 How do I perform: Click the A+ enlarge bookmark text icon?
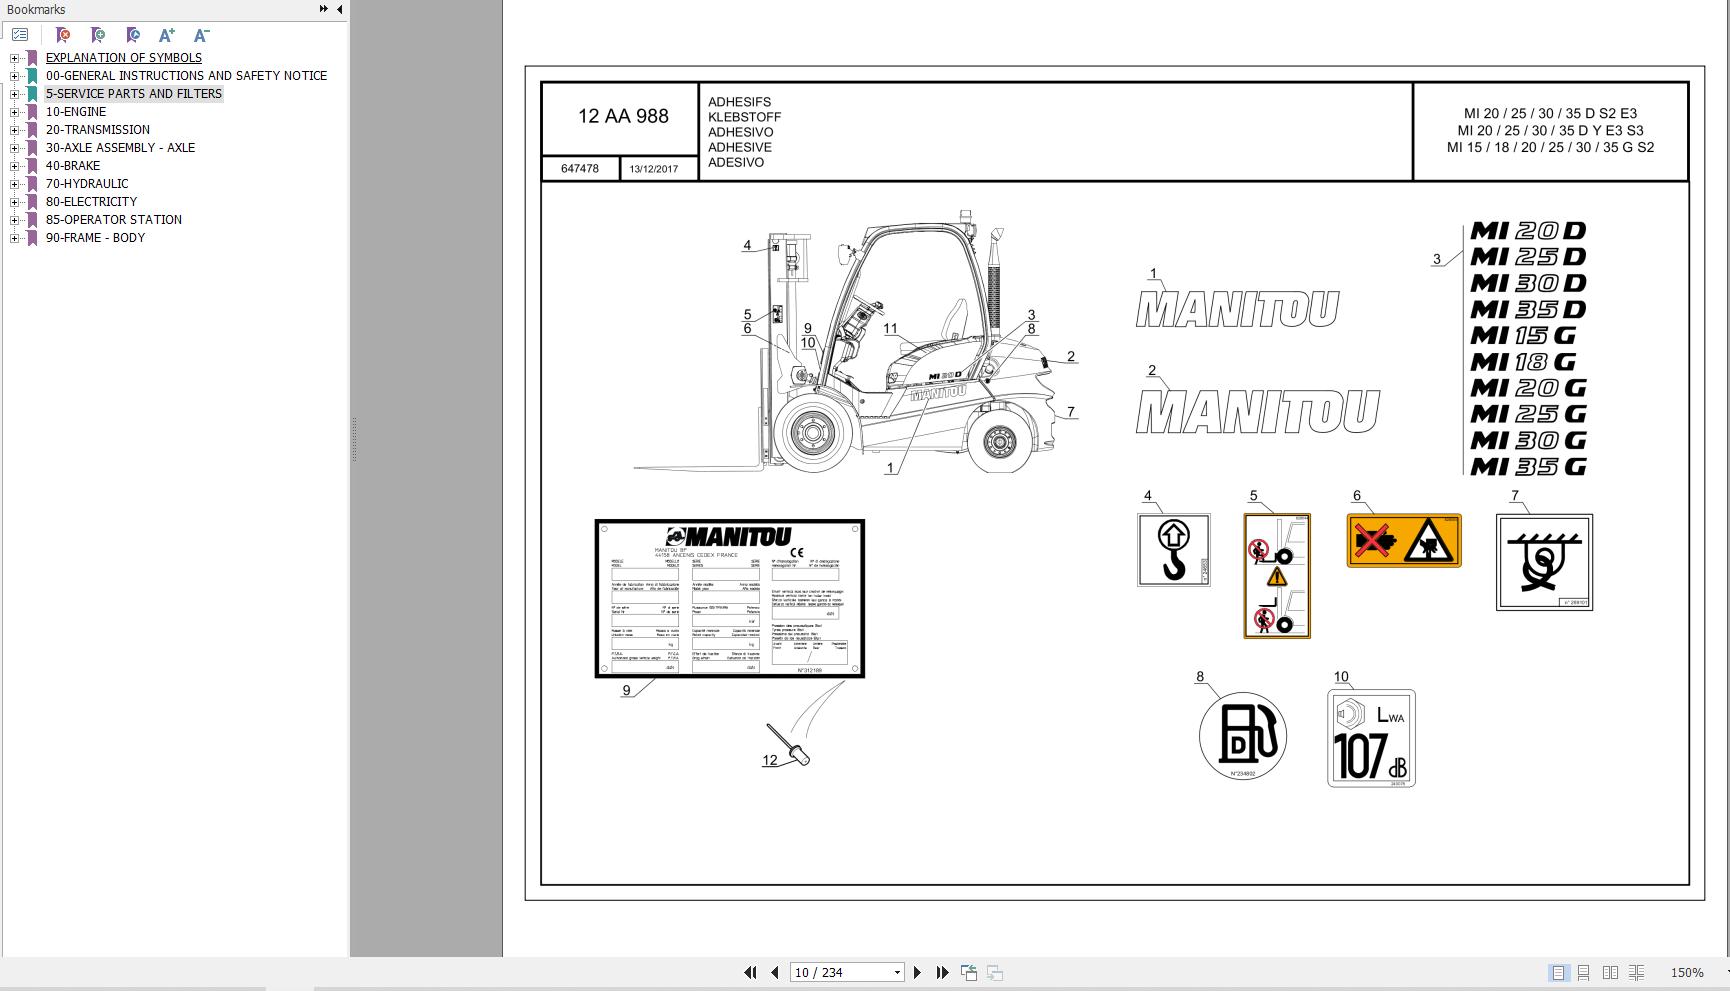point(167,34)
